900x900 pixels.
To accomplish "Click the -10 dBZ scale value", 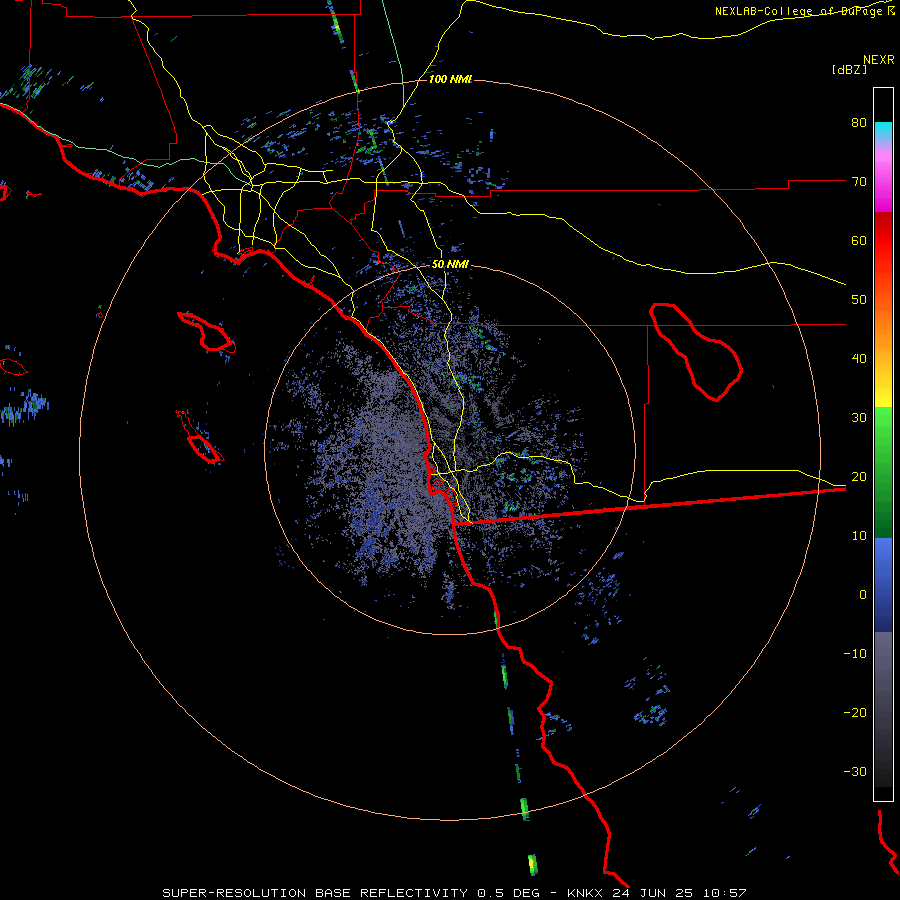I will (855, 654).
